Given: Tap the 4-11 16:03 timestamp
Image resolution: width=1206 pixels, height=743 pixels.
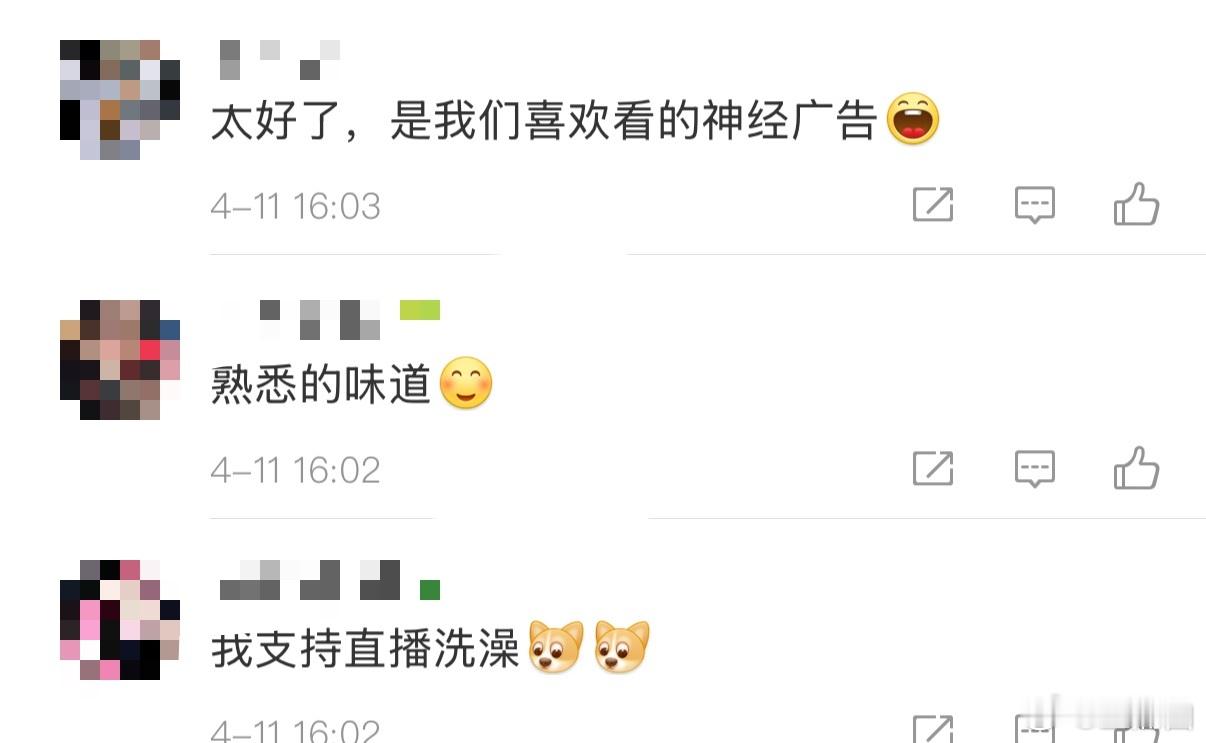Looking at the screenshot, I should click(x=295, y=206).
